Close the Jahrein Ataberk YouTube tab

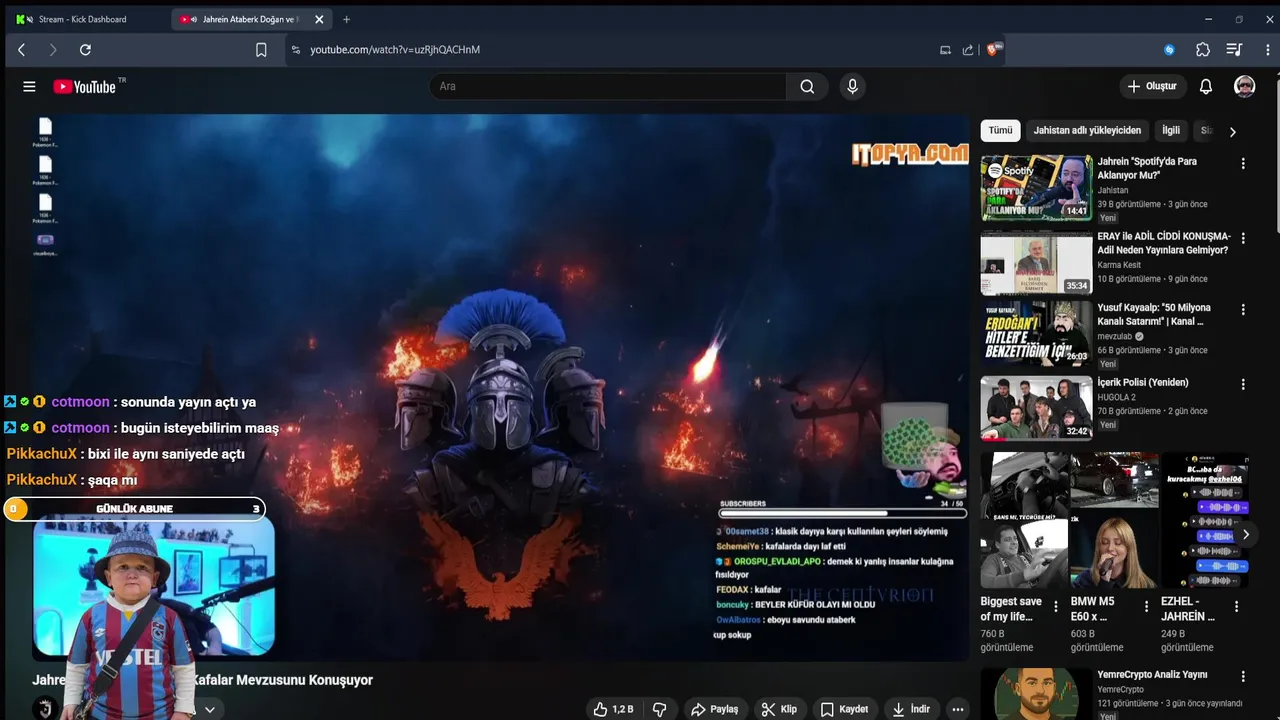coord(319,19)
